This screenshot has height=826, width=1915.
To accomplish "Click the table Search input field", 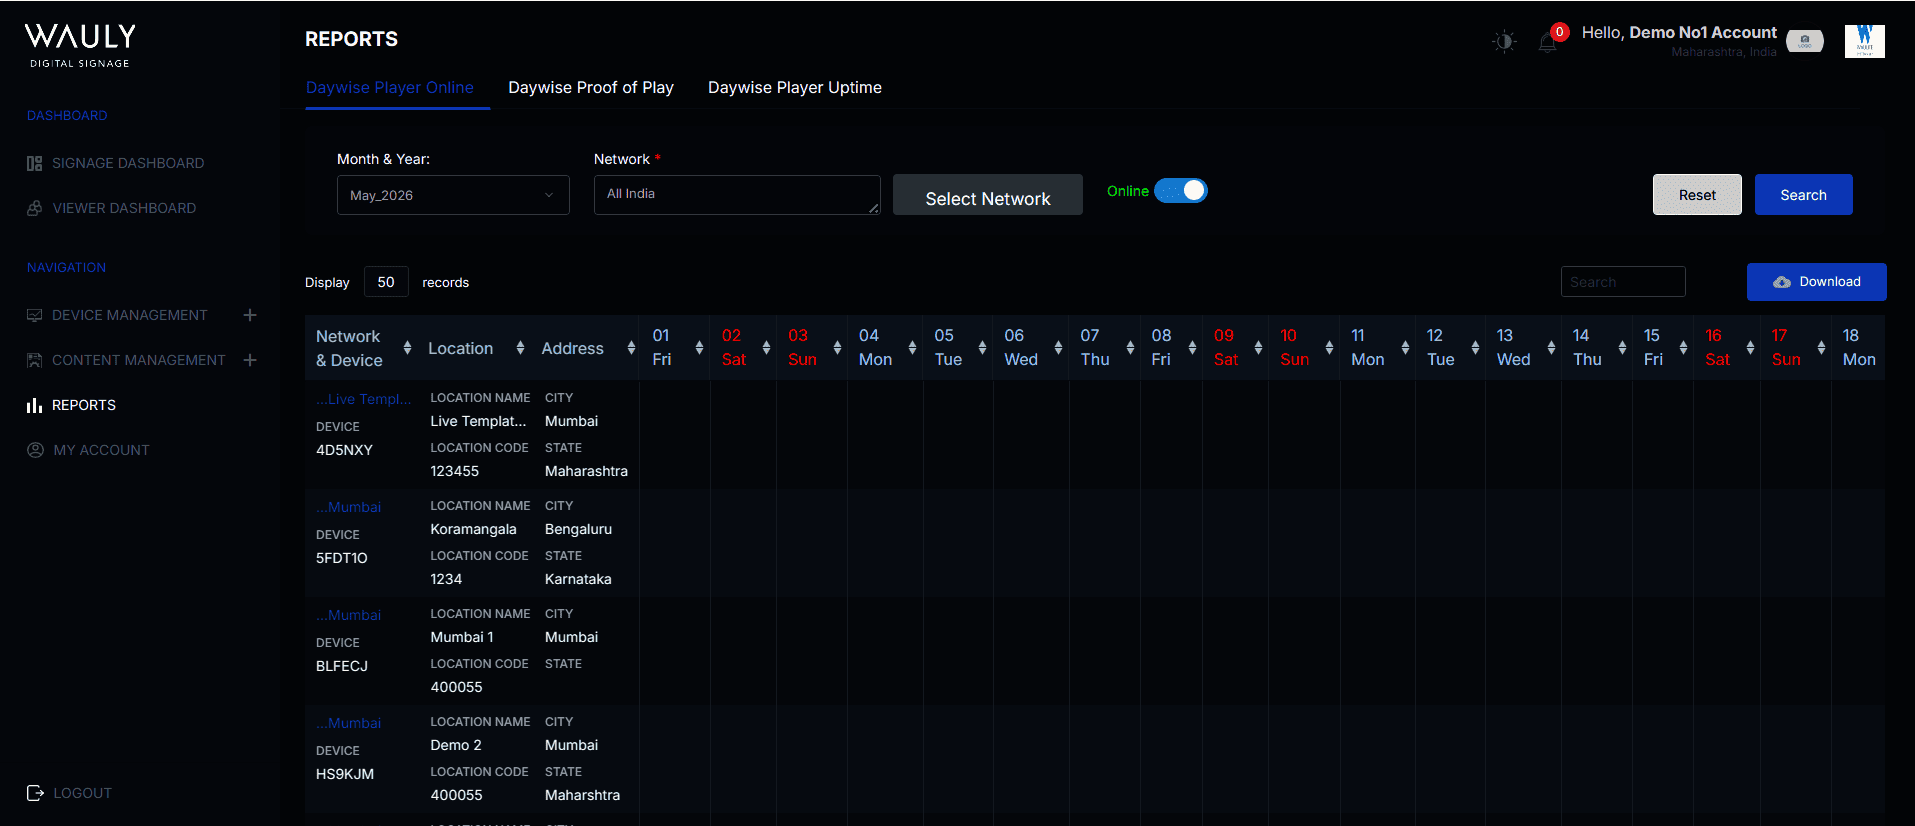I will [x=1623, y=282].
